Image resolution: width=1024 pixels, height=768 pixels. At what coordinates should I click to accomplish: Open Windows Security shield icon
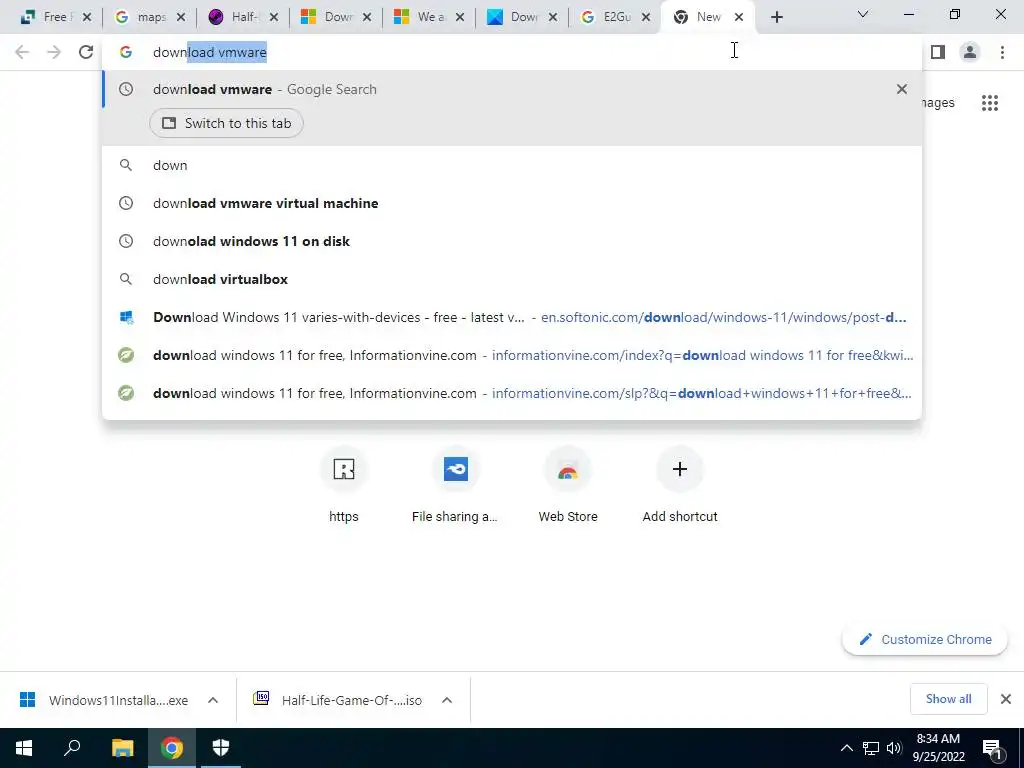point(221,748)
